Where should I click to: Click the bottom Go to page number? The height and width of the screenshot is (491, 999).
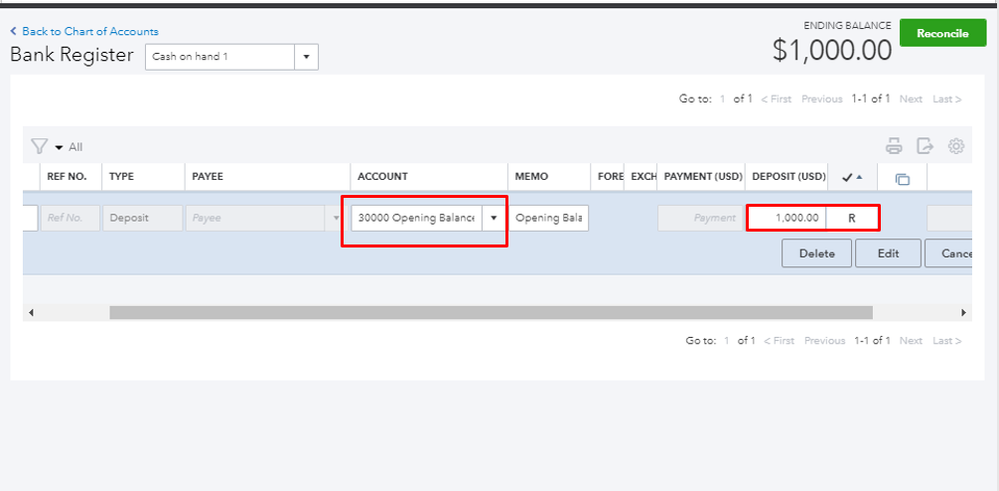(x=726, y=341)
